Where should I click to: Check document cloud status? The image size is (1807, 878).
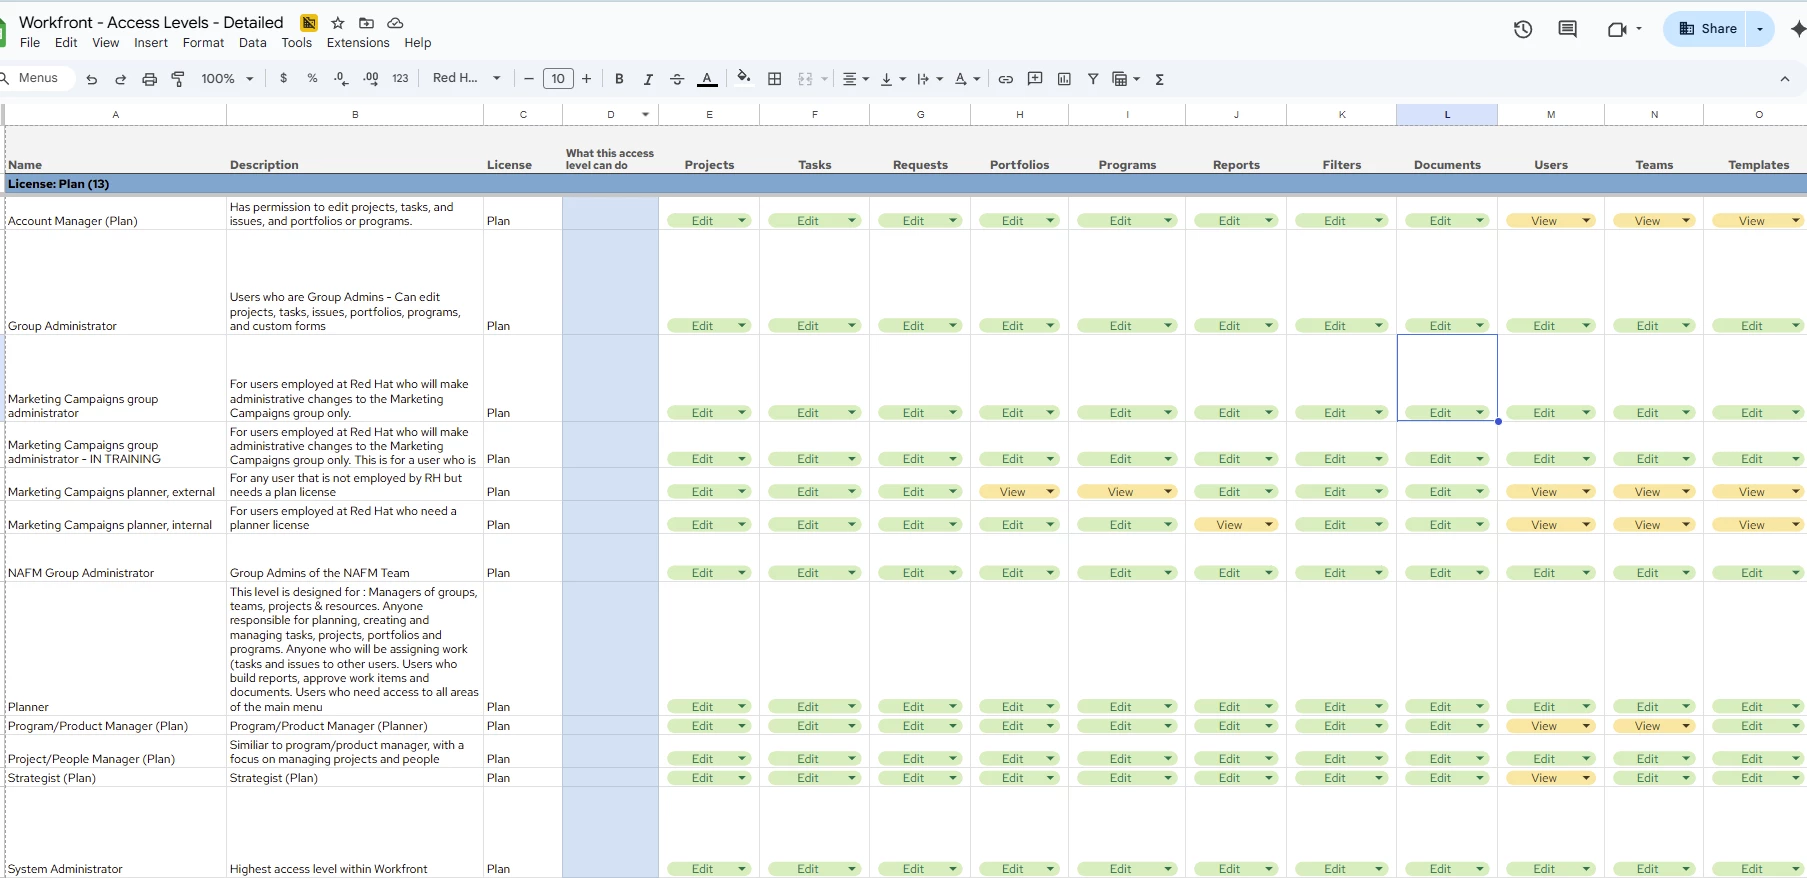395,23
